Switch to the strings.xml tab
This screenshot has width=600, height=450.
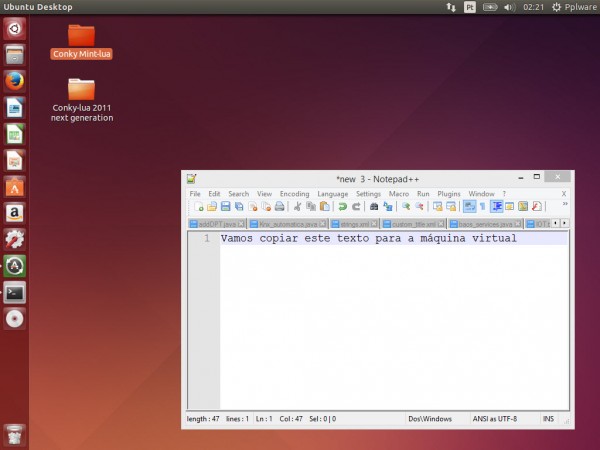pos(354,224)
